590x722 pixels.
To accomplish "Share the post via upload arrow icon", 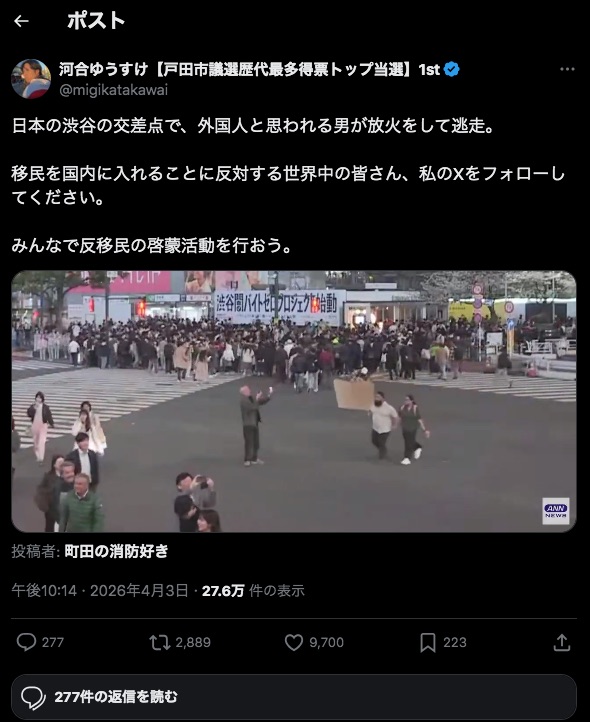I will [561, 642].
